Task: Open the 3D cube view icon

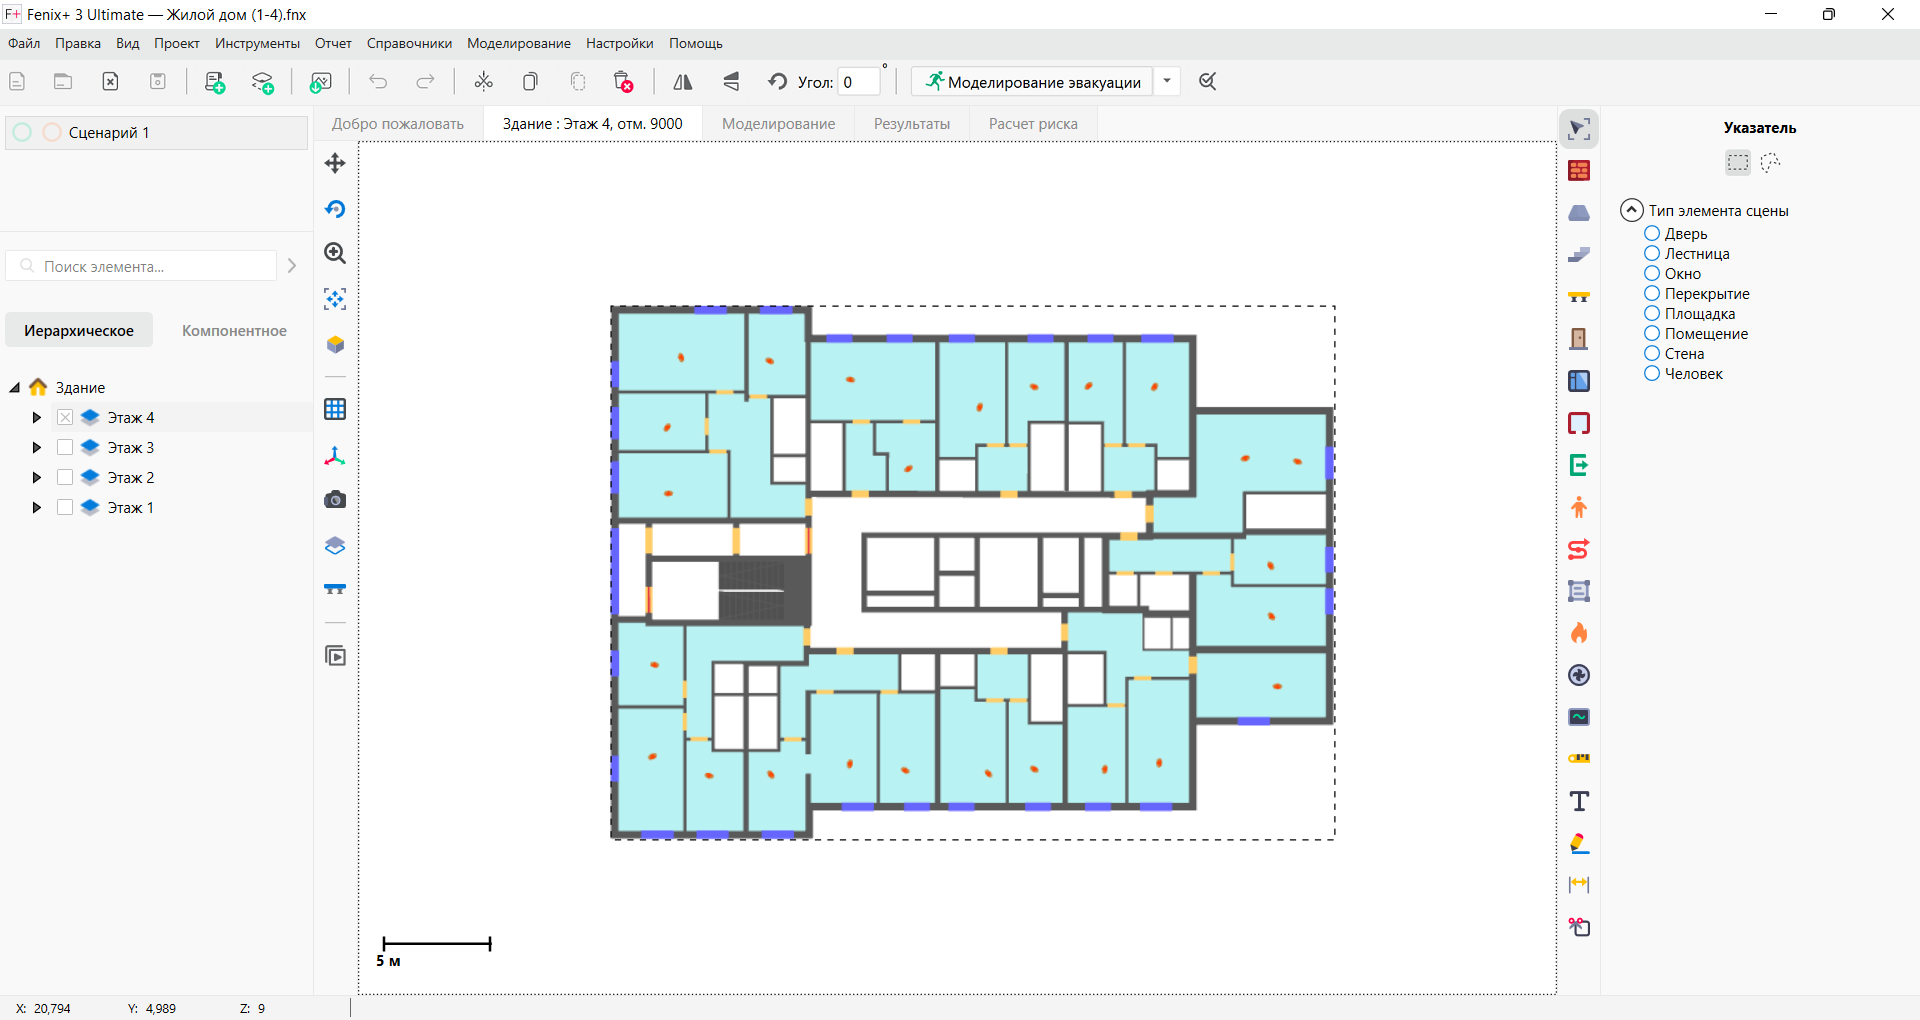Action: point(335,344)
